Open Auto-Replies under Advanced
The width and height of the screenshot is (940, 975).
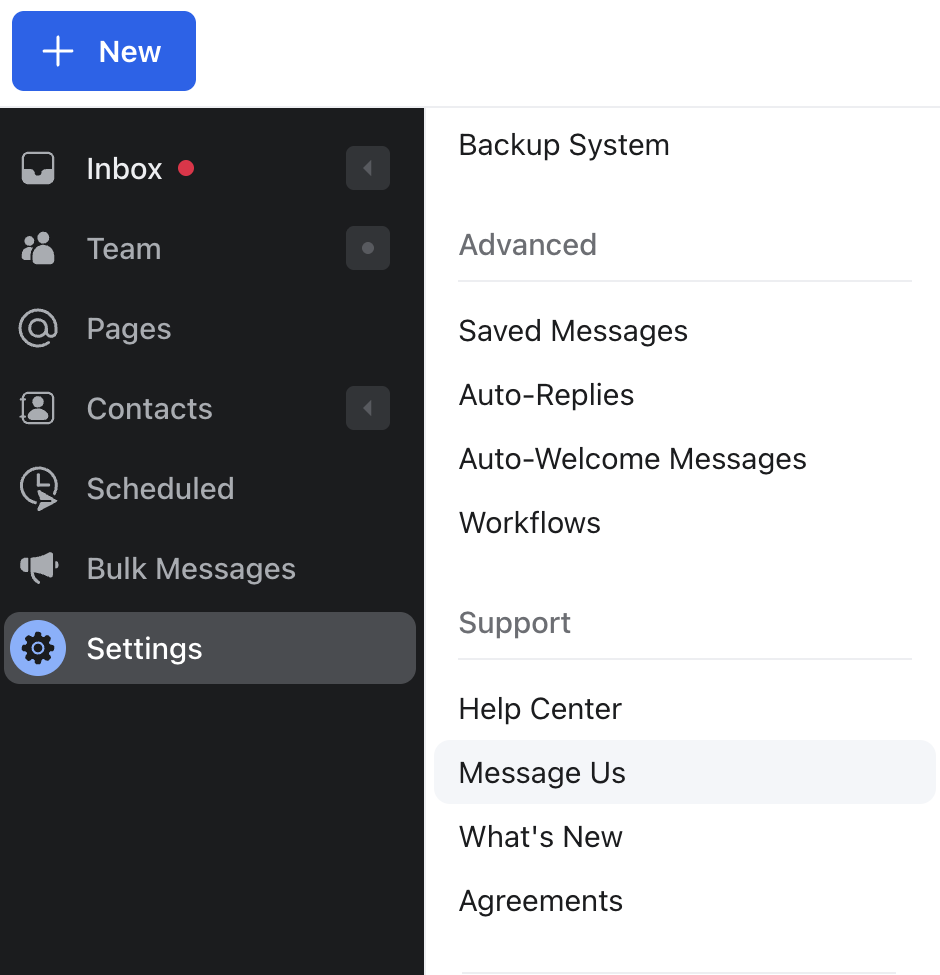click(x=546, y=394)
